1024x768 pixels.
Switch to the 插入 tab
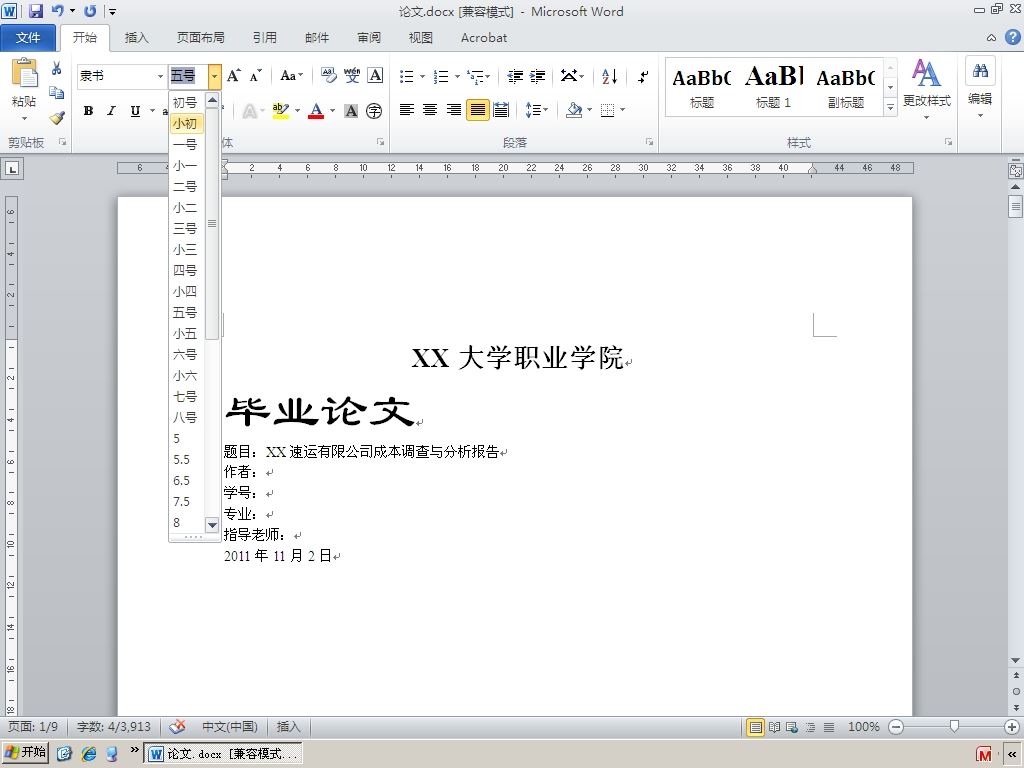136,38
